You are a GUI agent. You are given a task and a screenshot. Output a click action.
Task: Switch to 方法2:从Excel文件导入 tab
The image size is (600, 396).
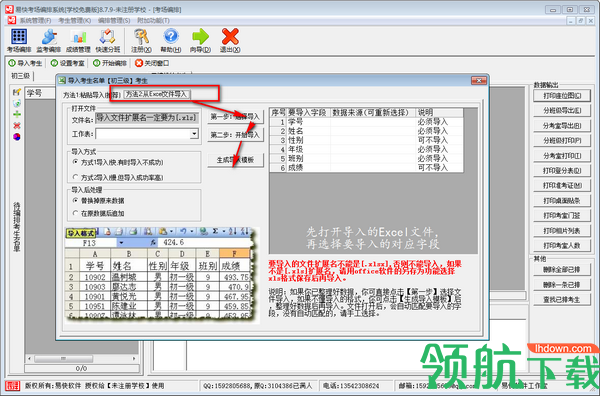click(157, 94)
